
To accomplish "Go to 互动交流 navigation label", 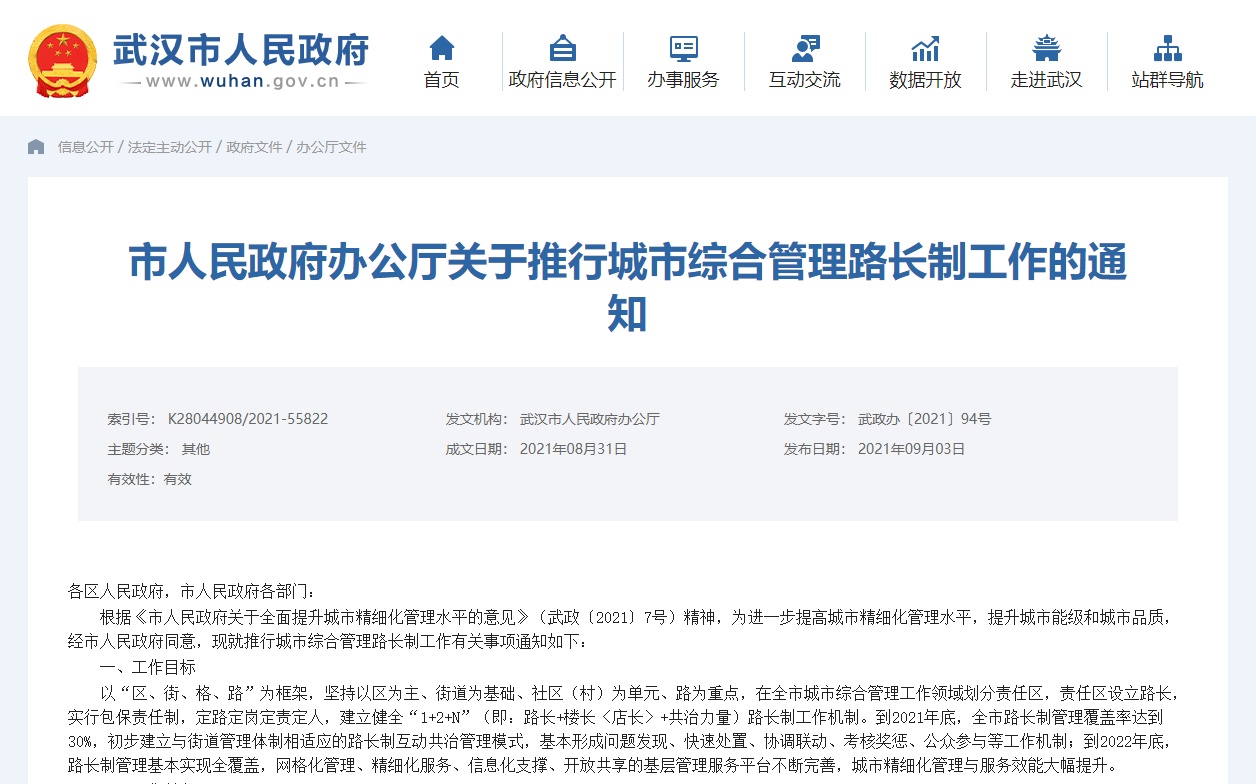I will click(804, 80).
